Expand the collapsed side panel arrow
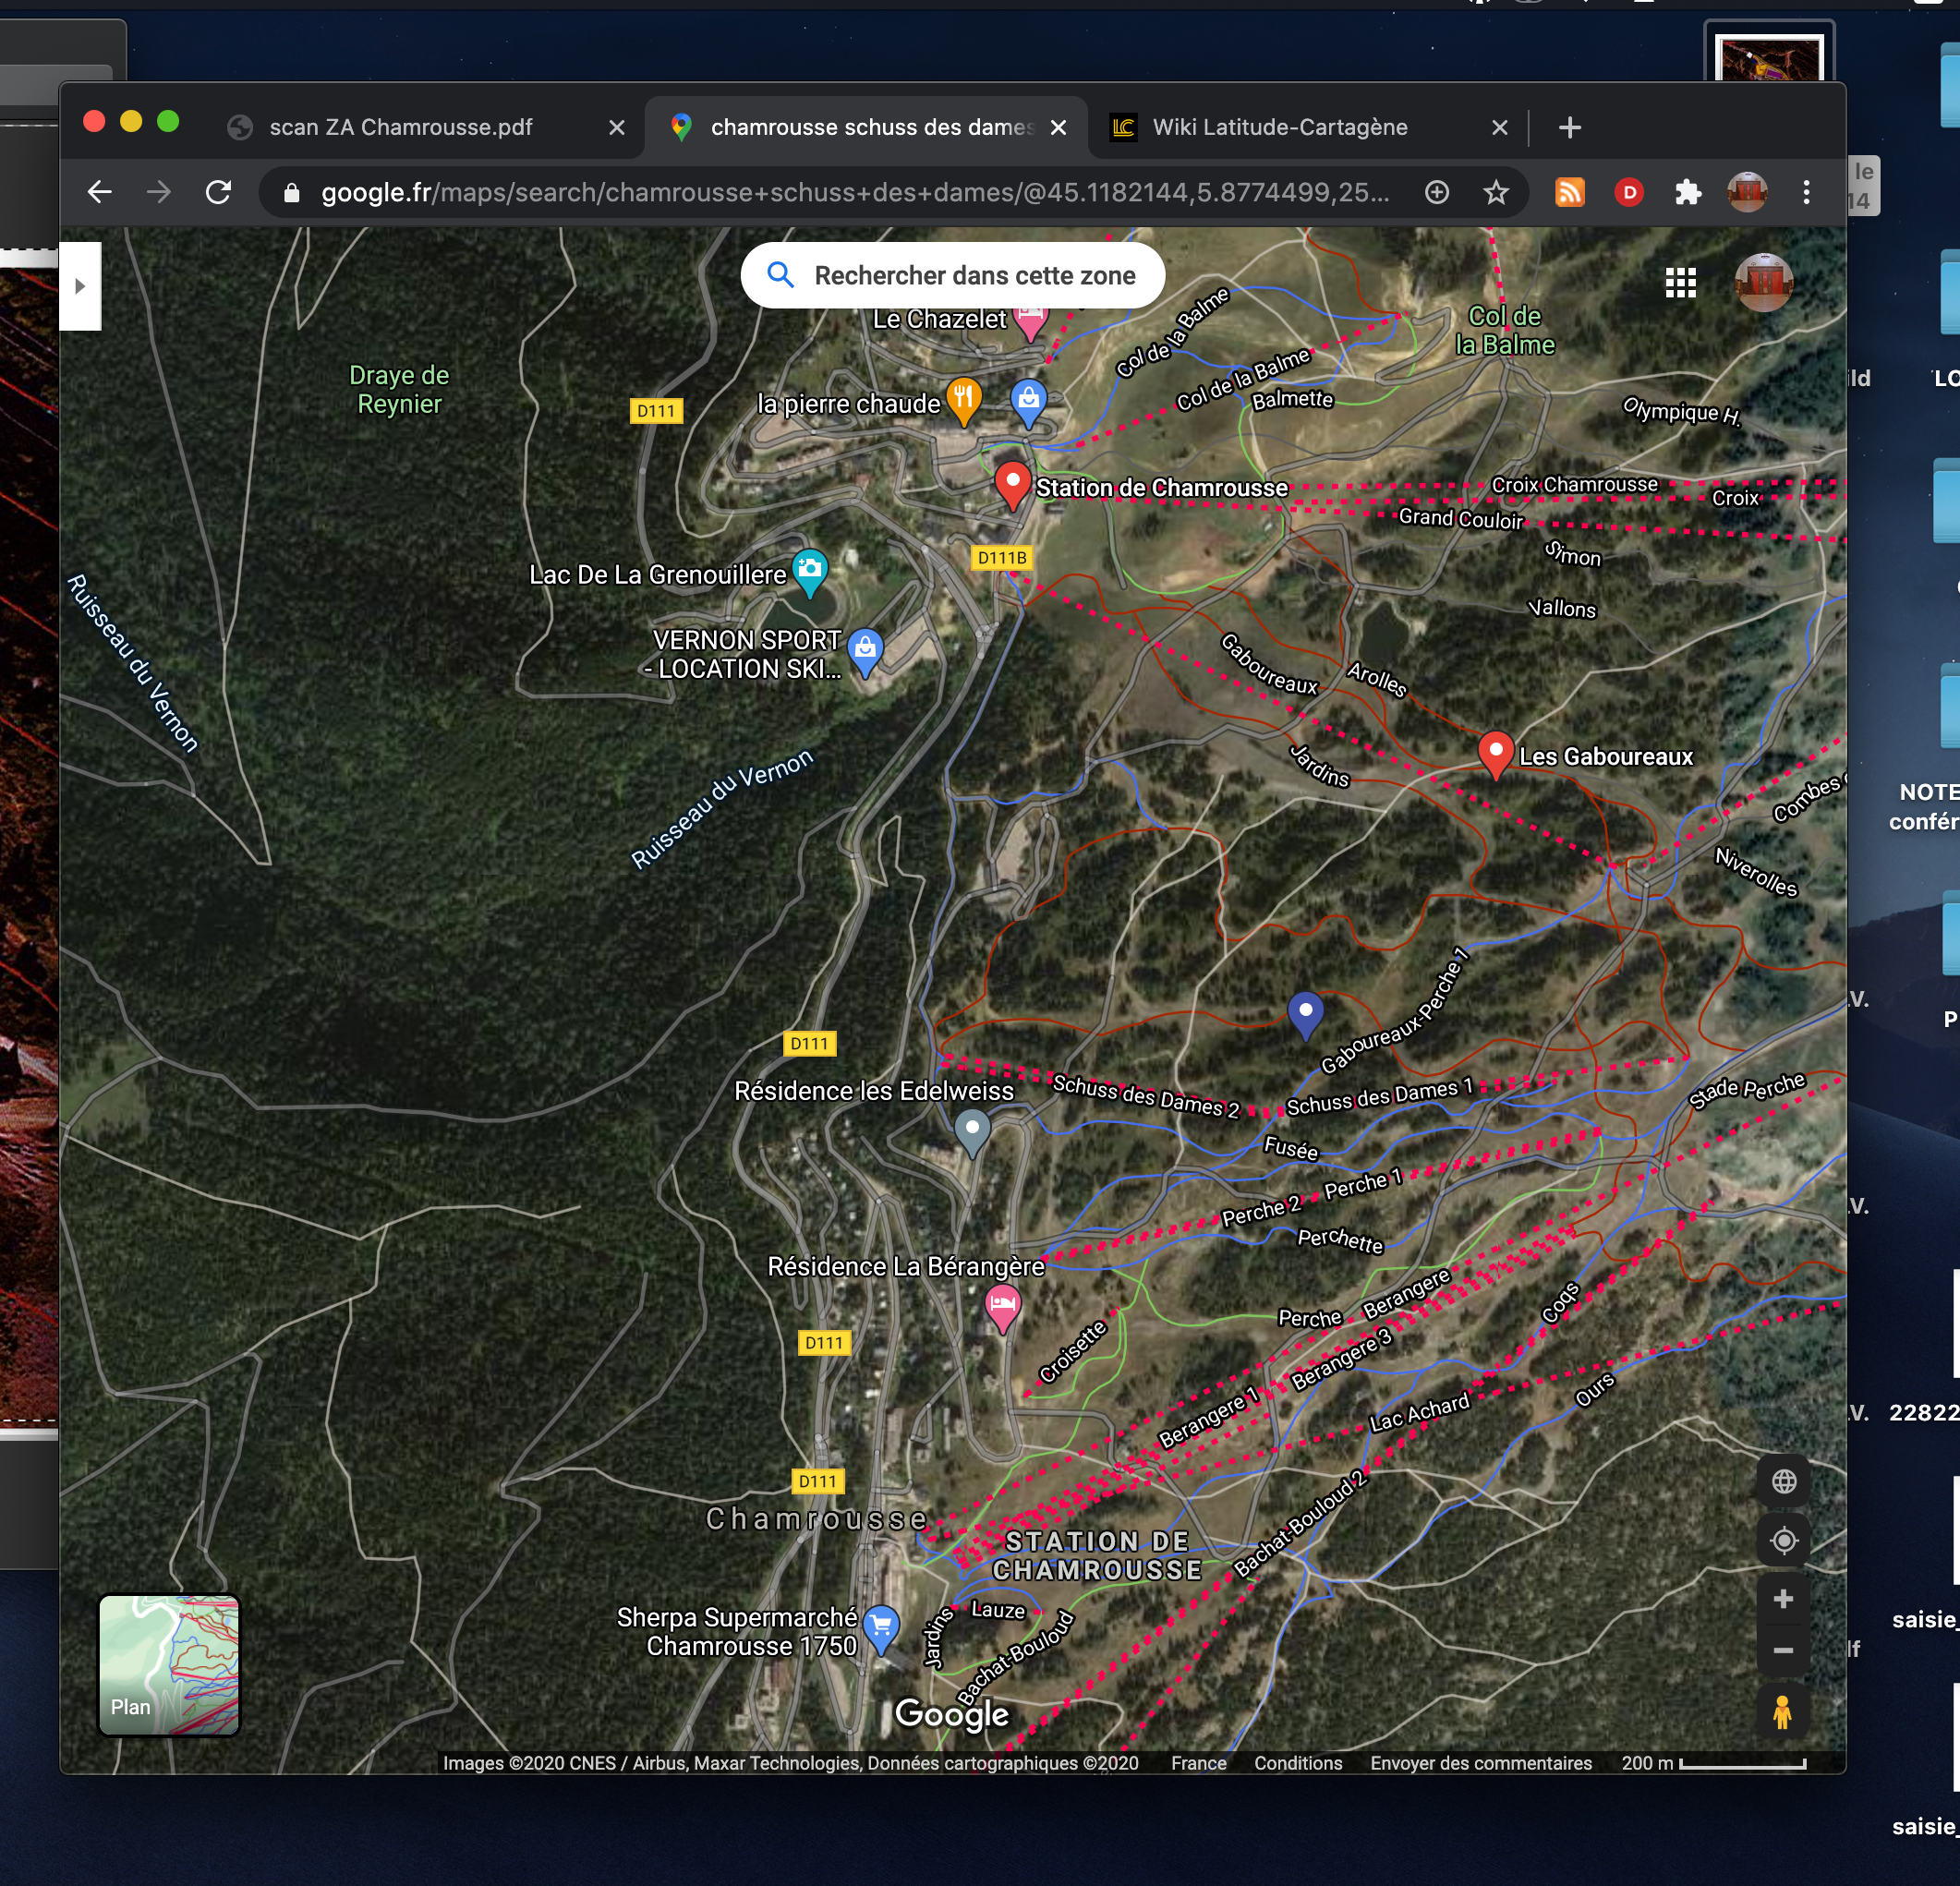Screen dimensions: 1960x1886 [x=80, y=286]
